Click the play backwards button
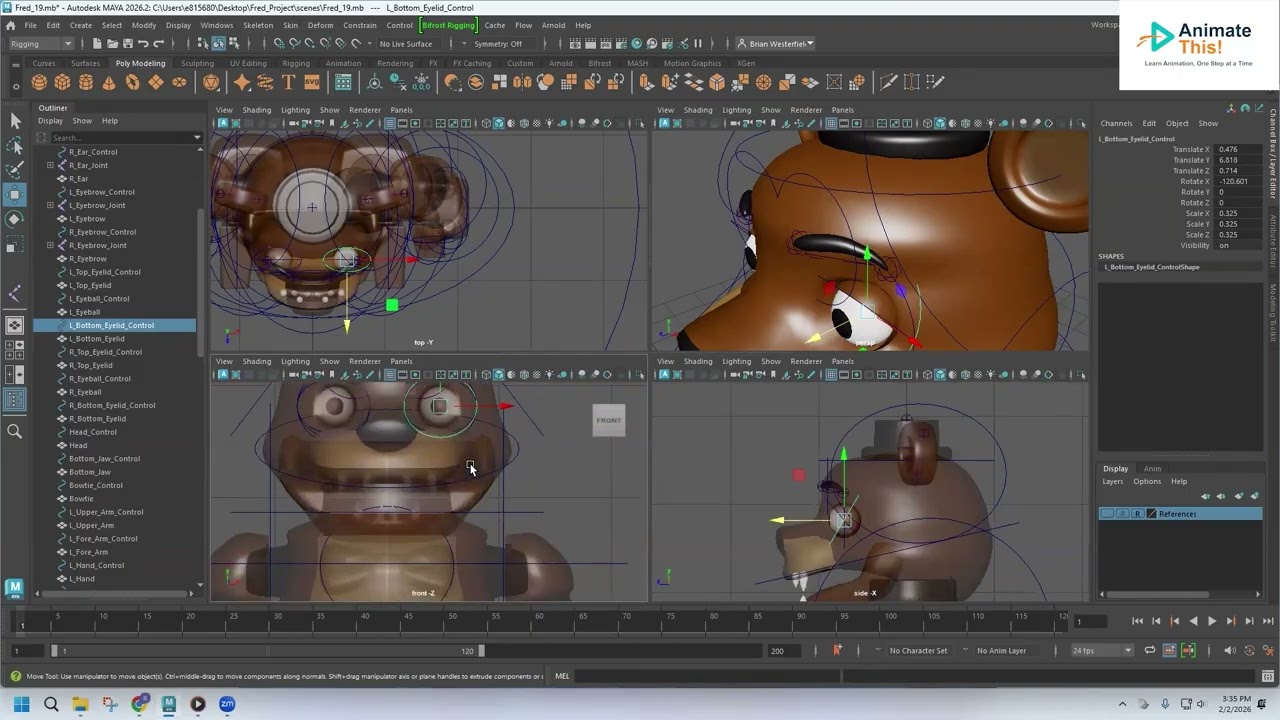 click(x=1193, y=621)
